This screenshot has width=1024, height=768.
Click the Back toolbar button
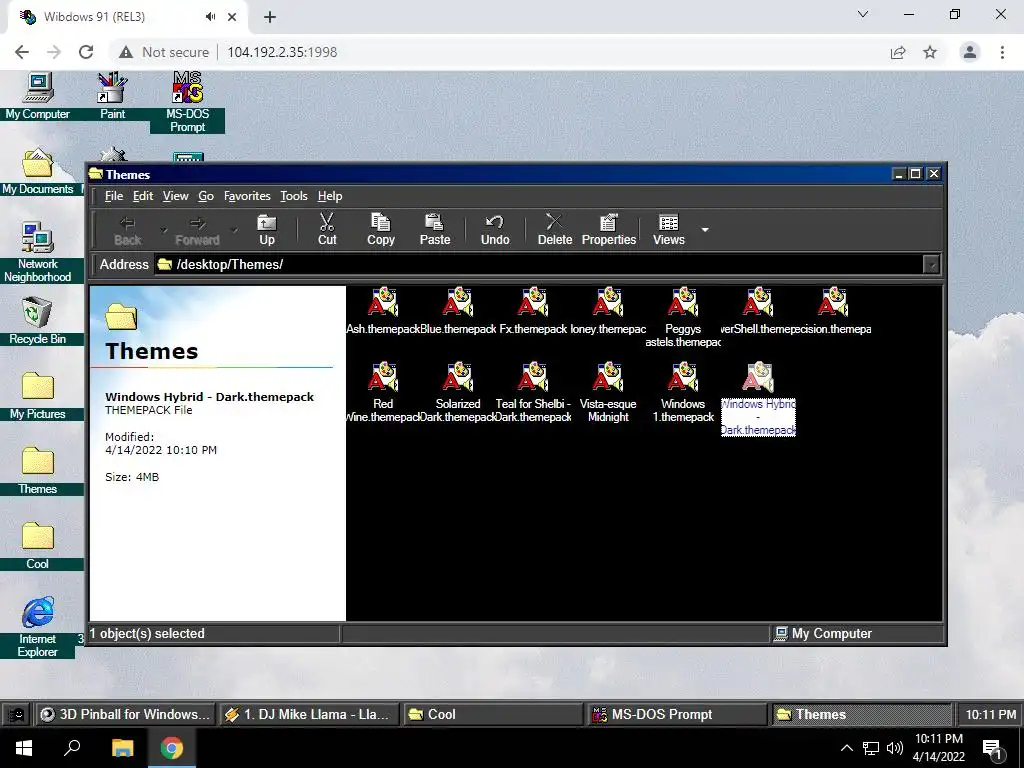(x=127, y=229)
